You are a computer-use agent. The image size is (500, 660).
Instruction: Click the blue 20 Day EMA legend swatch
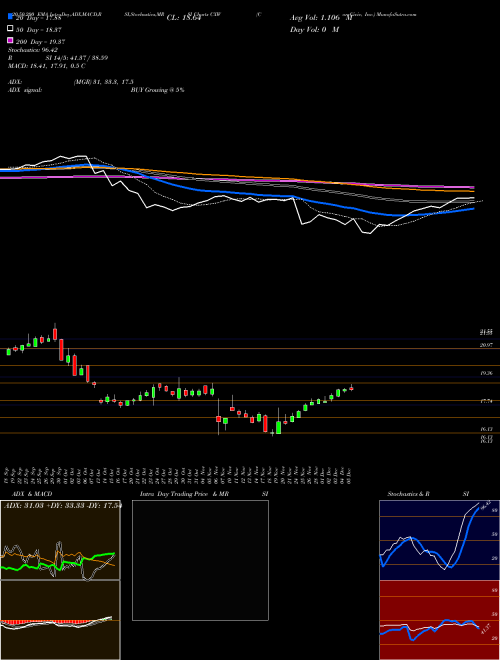coord(10,17)
